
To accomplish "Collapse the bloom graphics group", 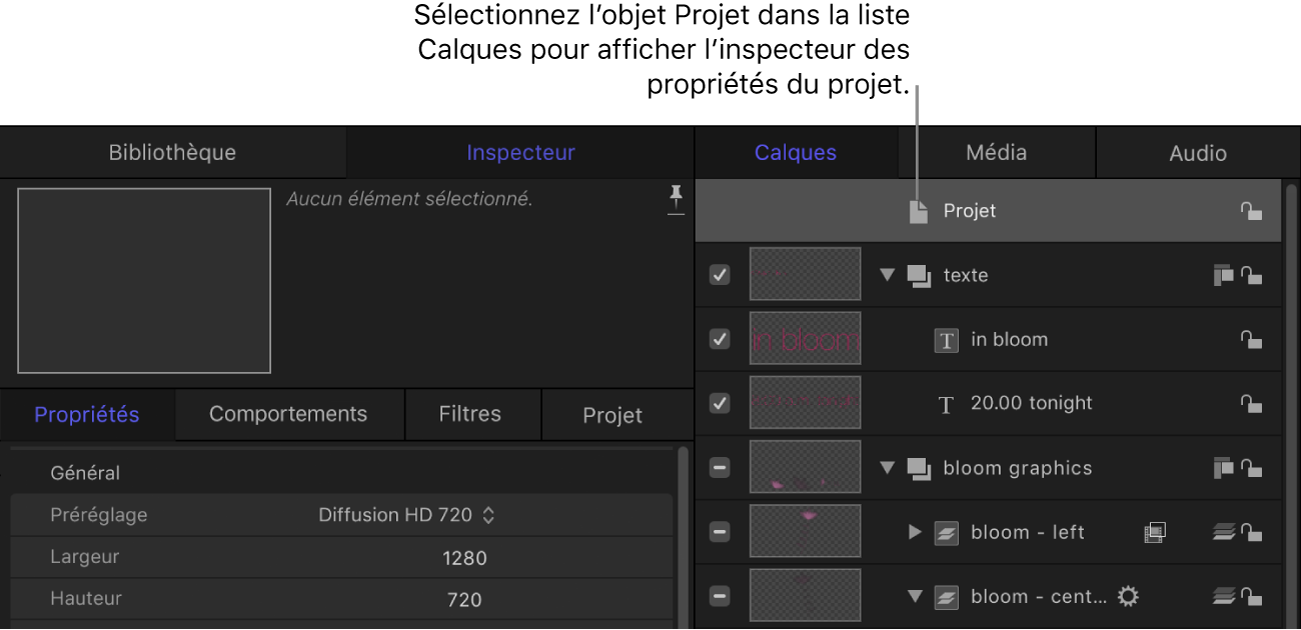I will click(886, 467).
